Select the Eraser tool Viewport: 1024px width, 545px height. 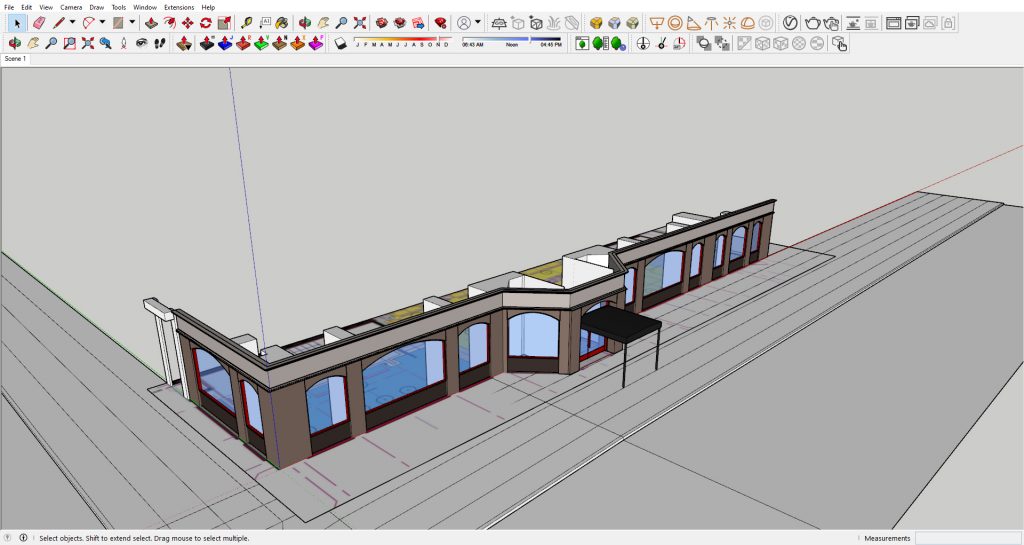click(x=39, y=22)
